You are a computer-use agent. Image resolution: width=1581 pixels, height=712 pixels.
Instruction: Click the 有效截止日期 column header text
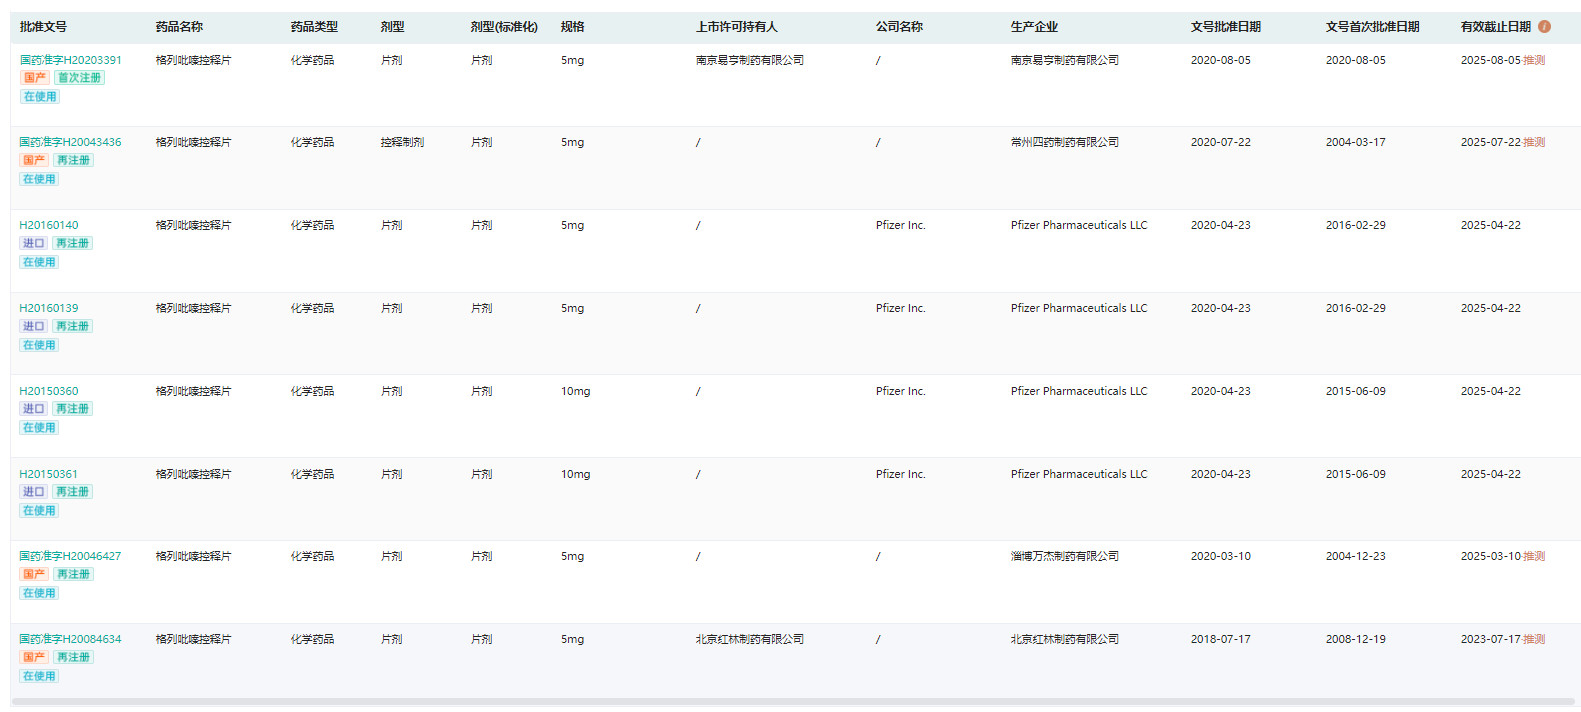[1495, 27]
